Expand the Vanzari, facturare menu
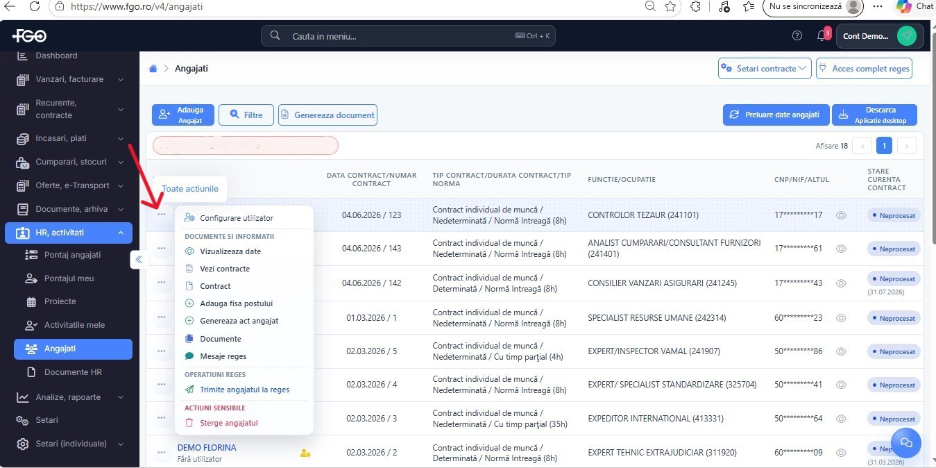 [x=70, y=79]
